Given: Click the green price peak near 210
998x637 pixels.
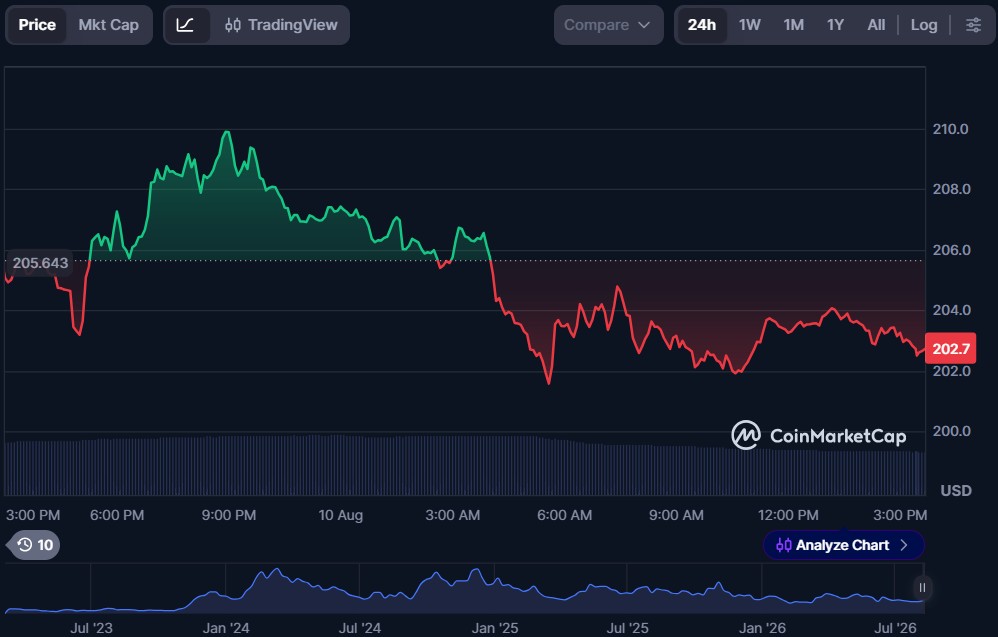Looking at the screenshot, I should point(227,132).
